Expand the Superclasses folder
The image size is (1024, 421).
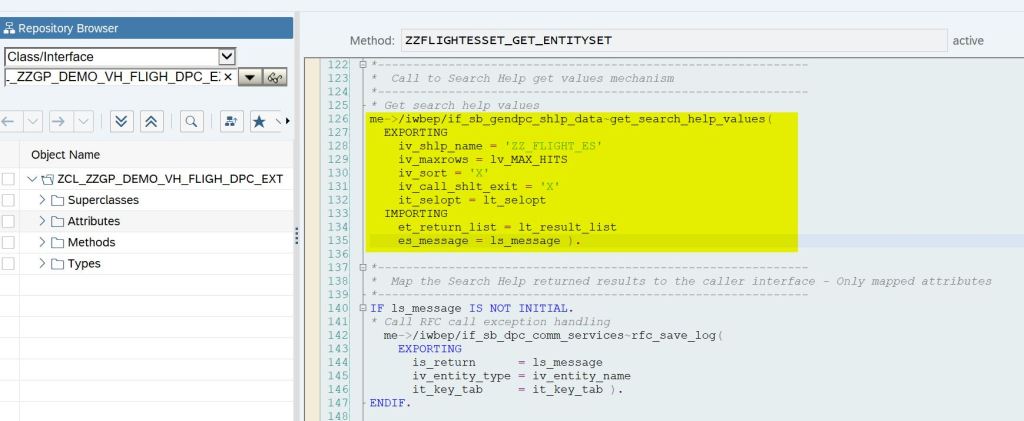[x=42, y=200]
